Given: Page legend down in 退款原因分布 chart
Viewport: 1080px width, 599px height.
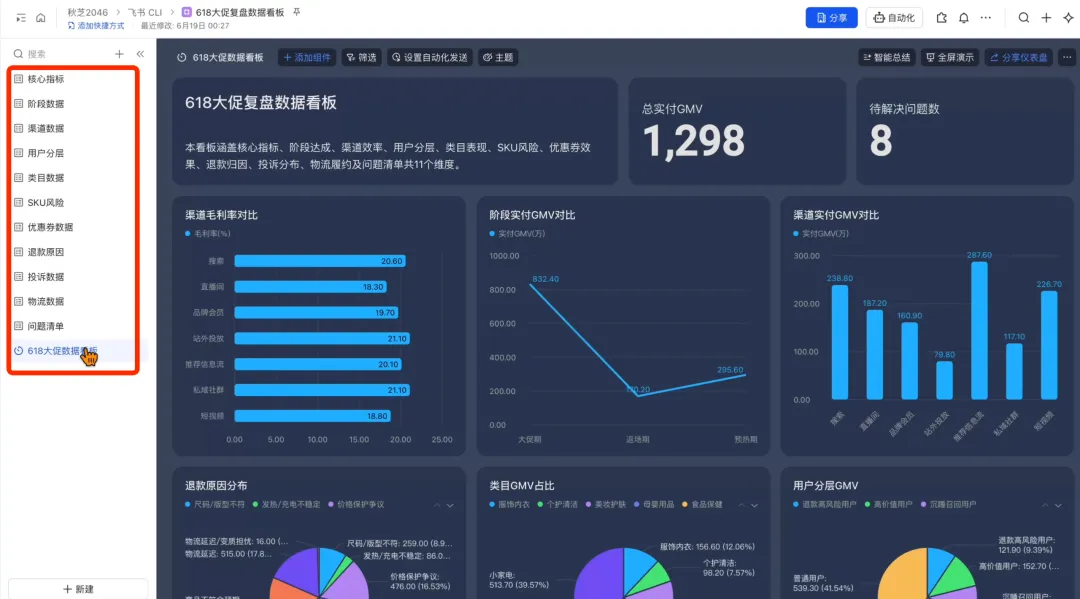Looking at the screenshot, I should coord(450,505).
